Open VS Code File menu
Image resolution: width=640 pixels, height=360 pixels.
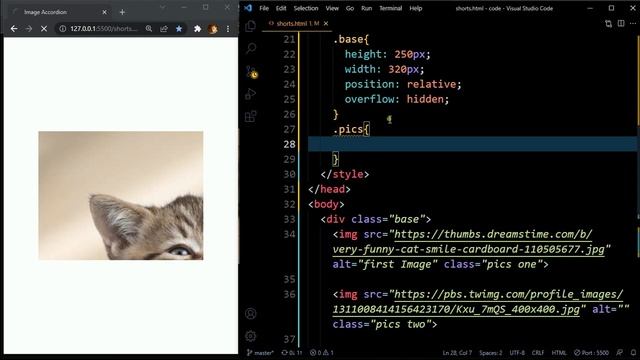[264, 8]
